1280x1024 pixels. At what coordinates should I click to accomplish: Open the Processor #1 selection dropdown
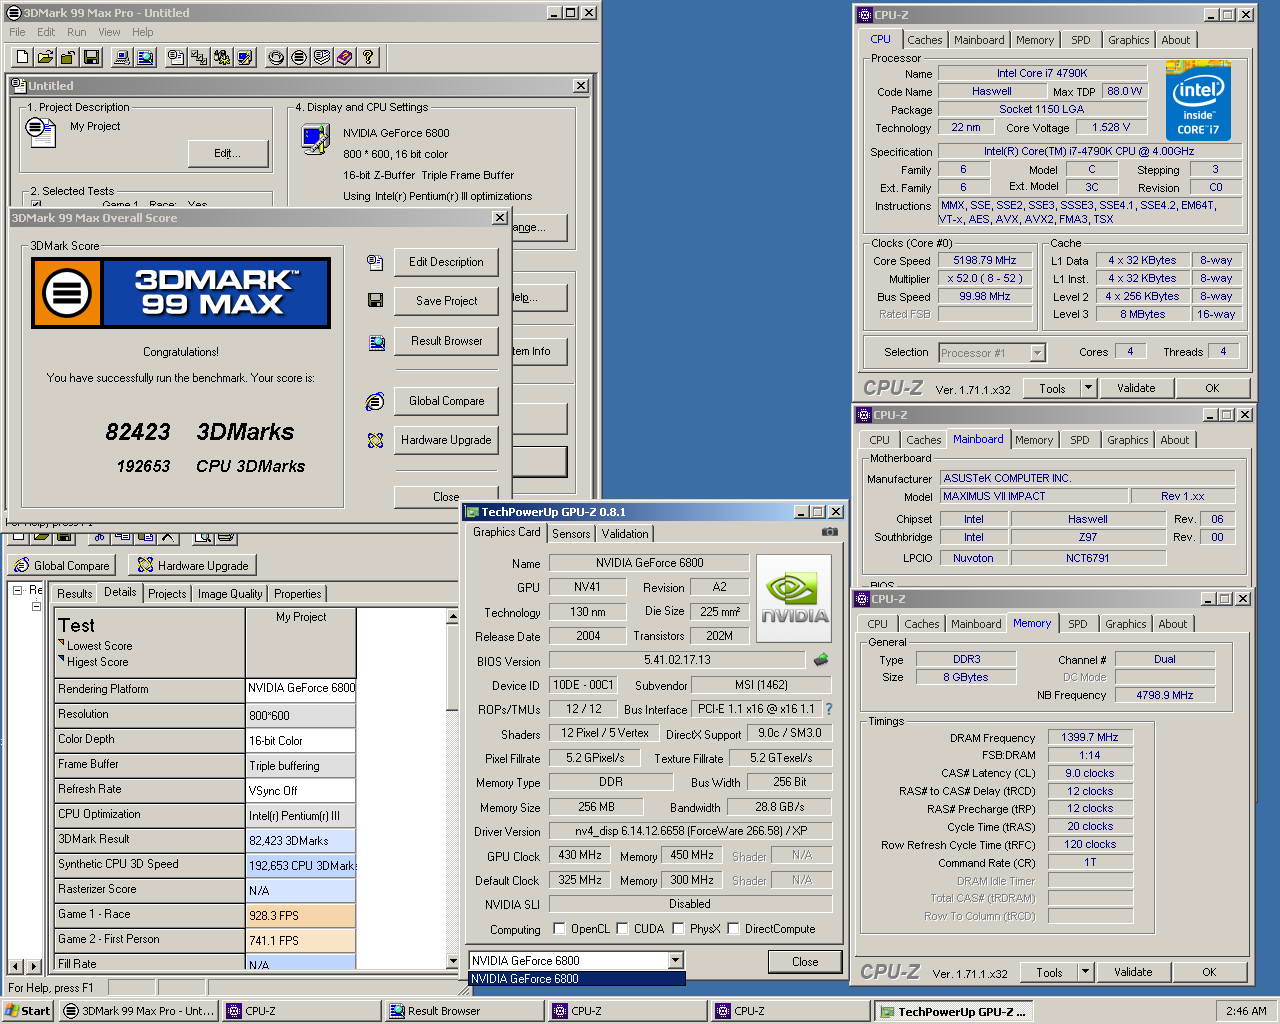point(1037,353)
